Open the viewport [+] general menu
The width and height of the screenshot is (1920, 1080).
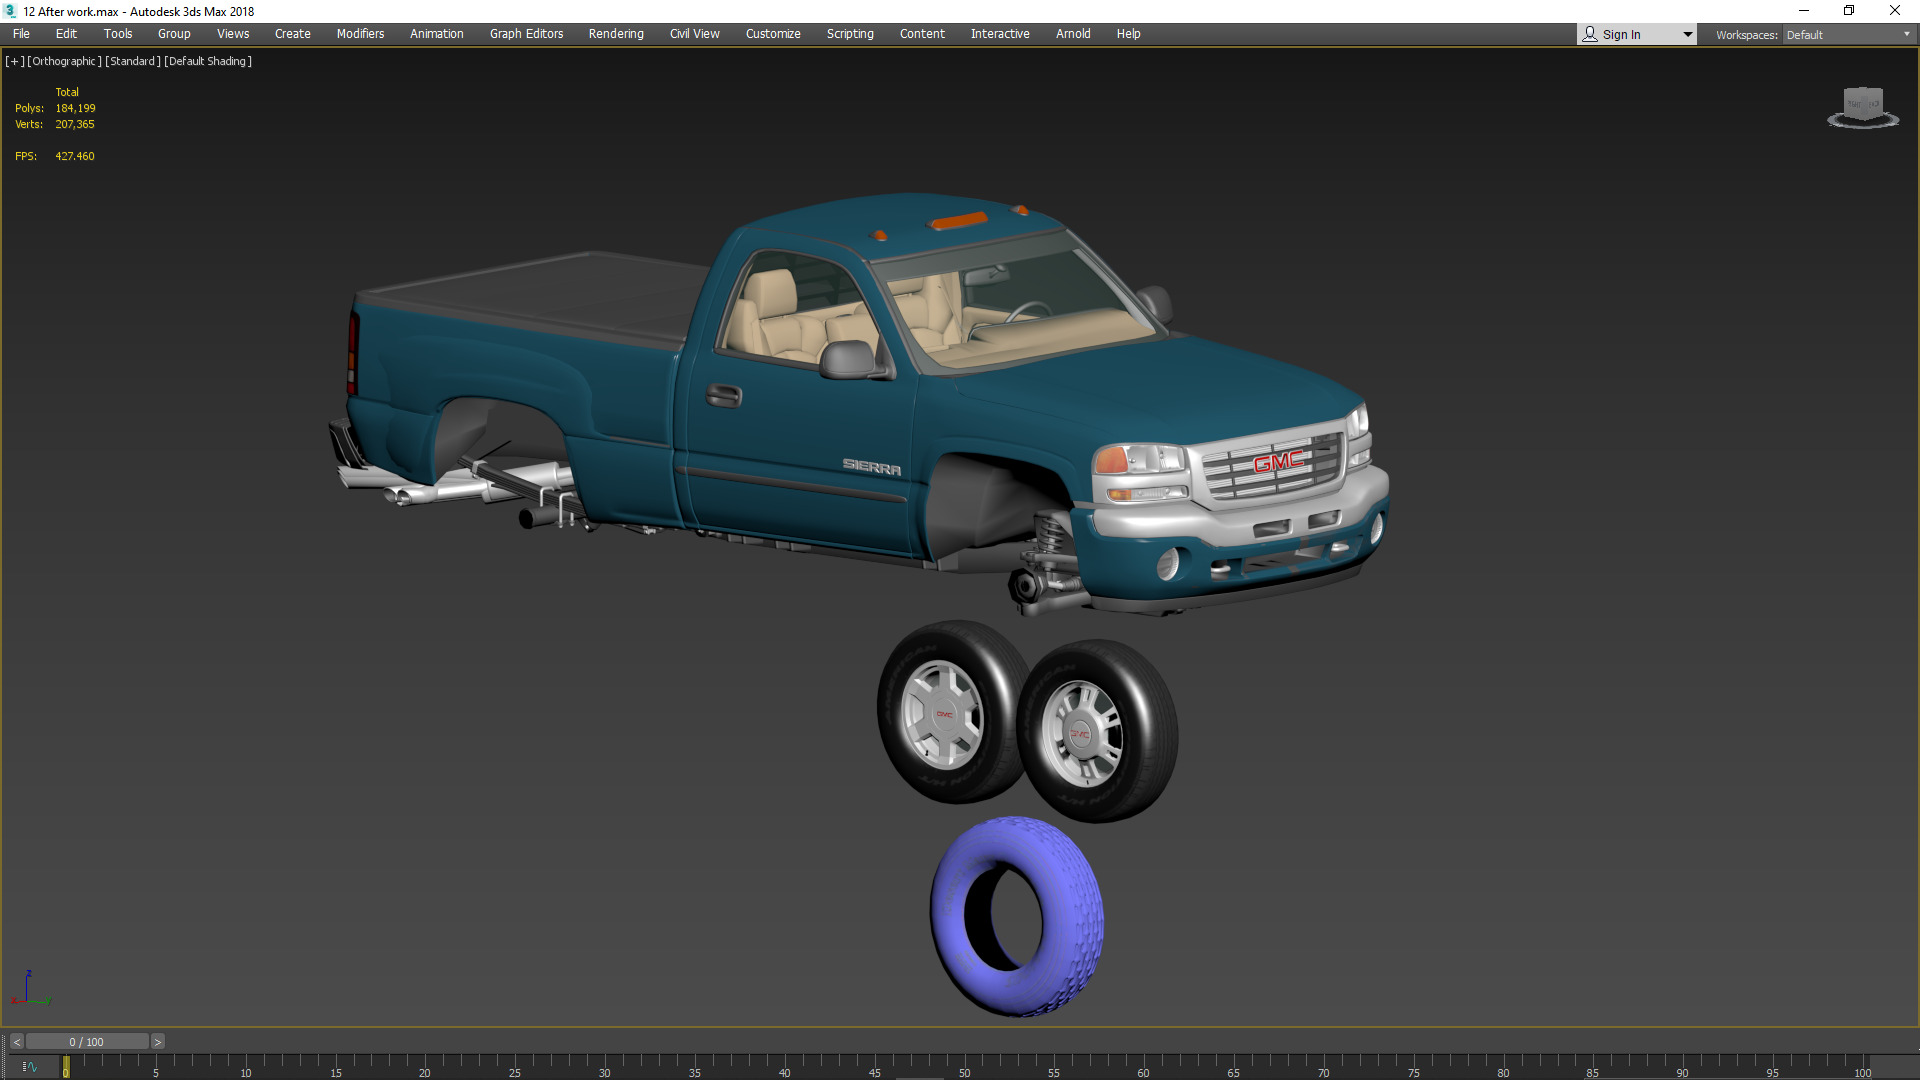tap(14, 61)
